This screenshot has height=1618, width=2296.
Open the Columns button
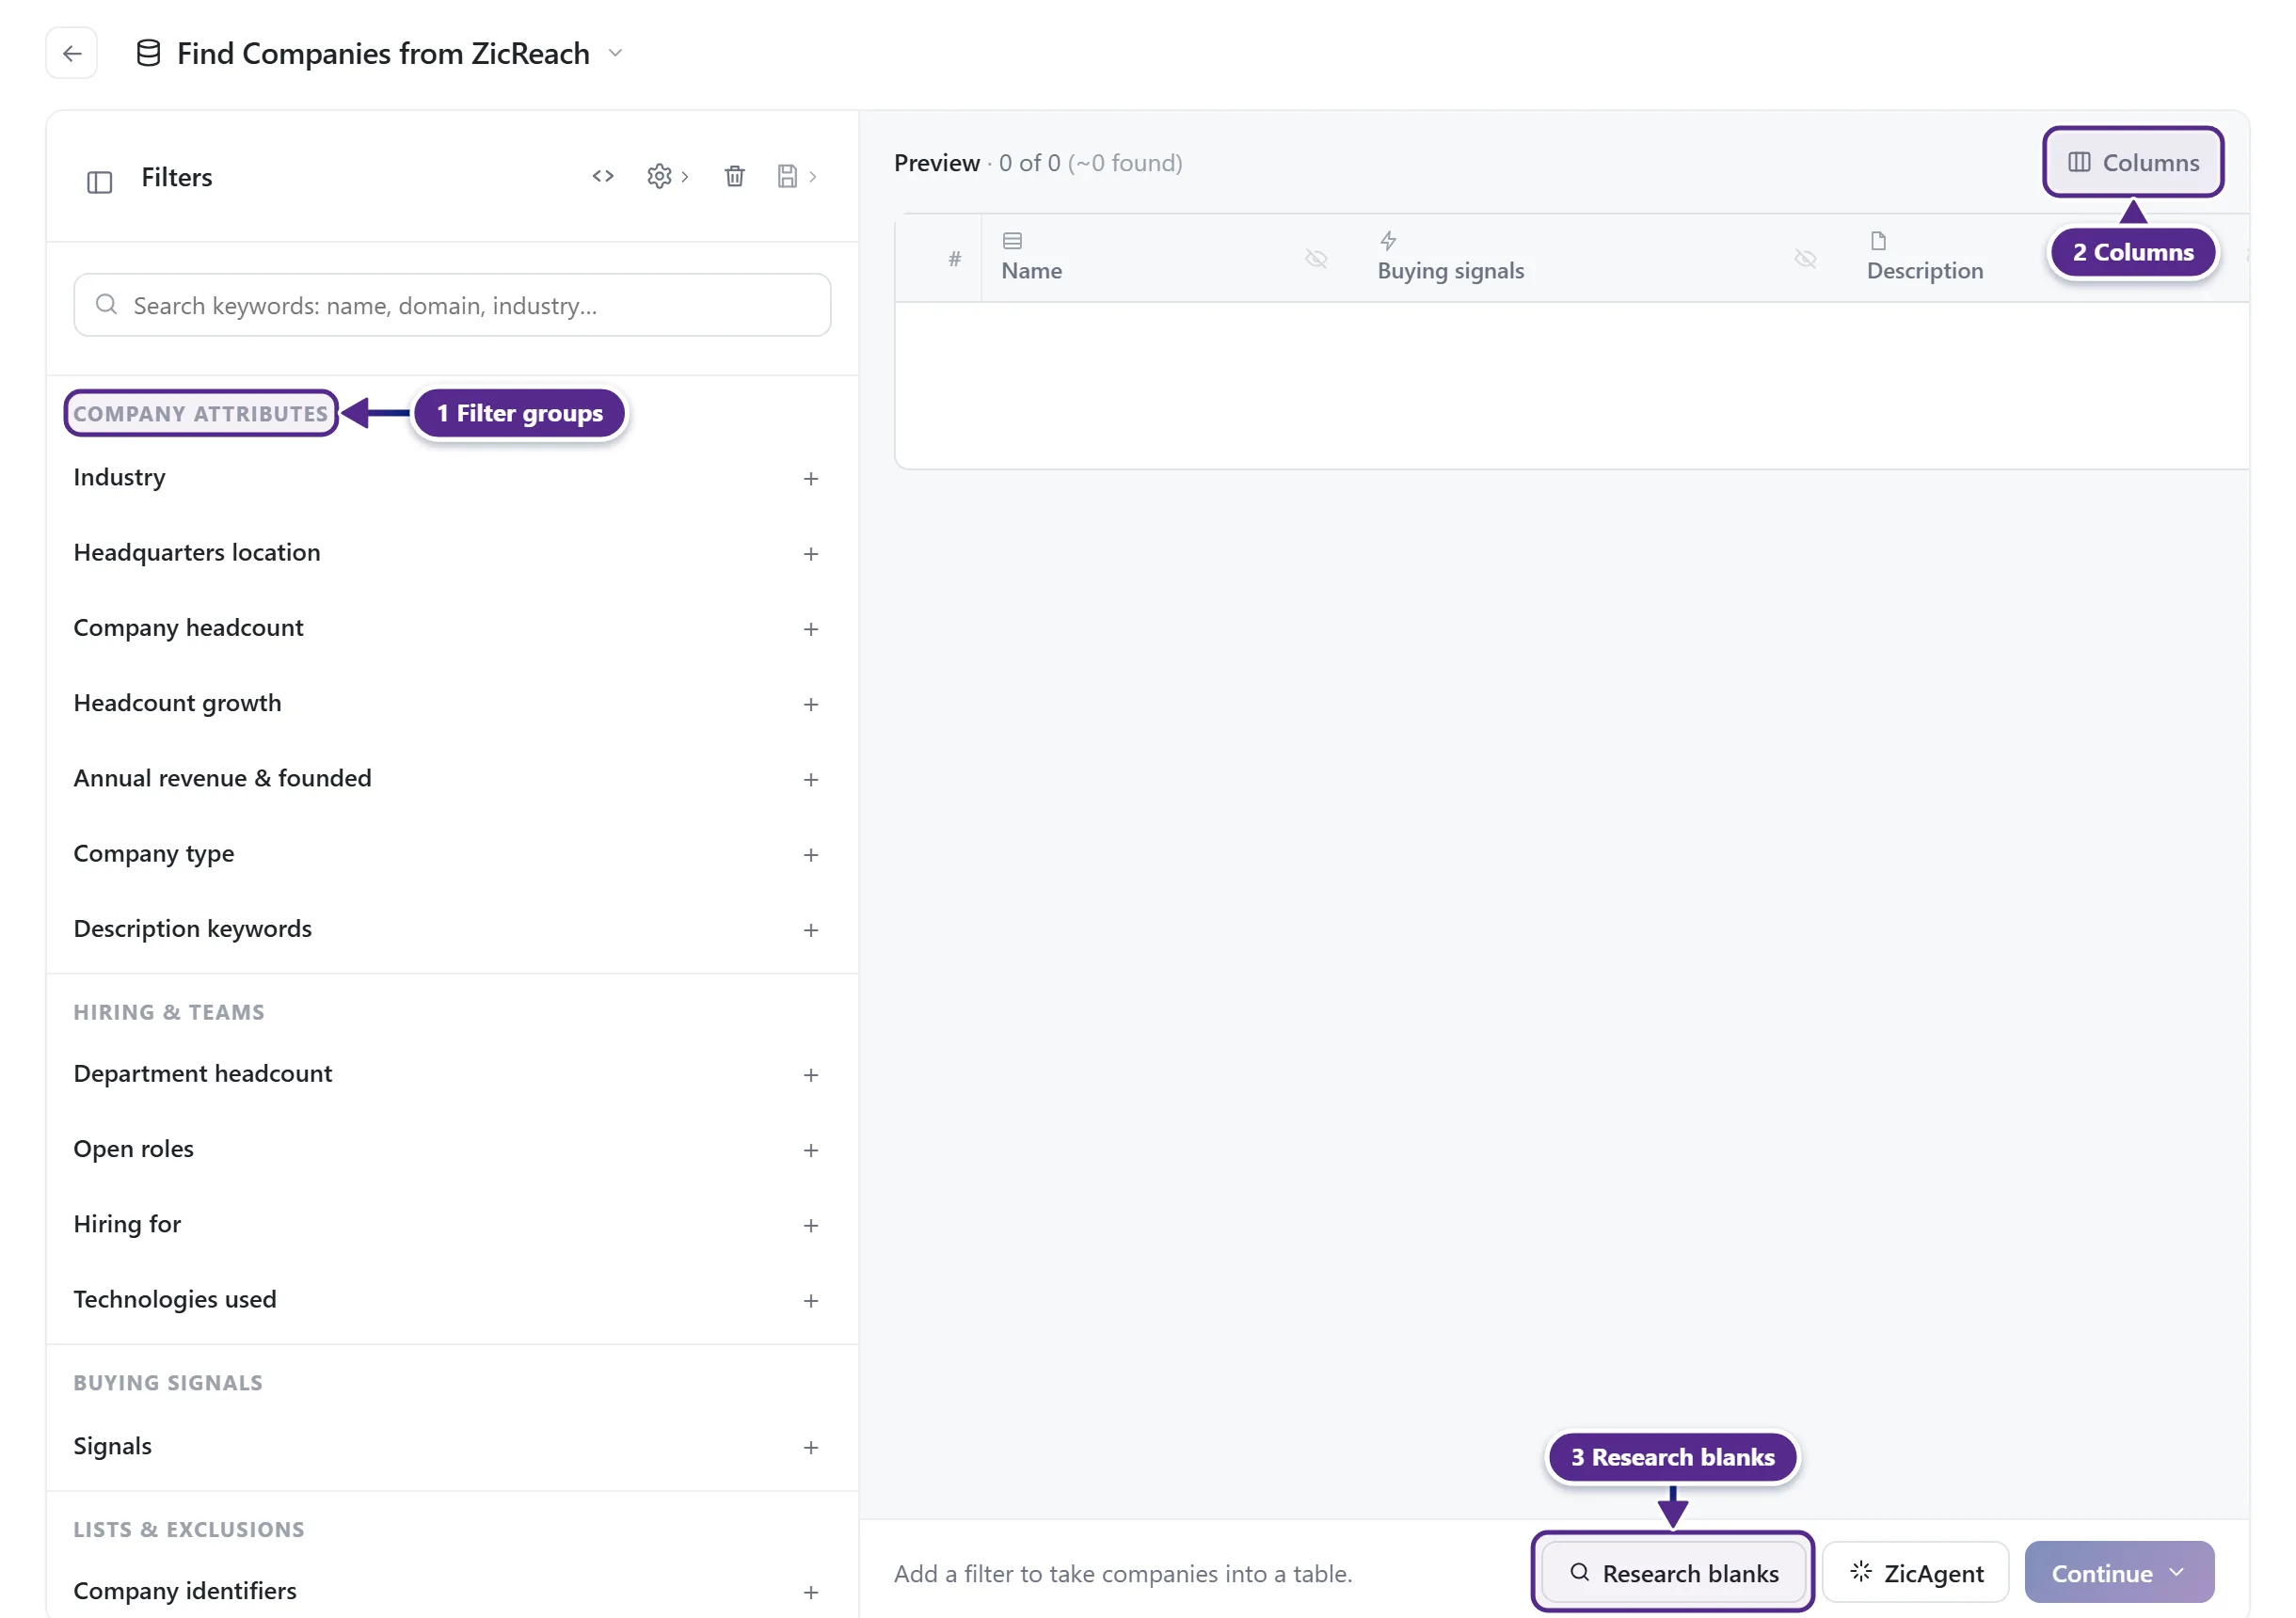(x=2133, y=162)
